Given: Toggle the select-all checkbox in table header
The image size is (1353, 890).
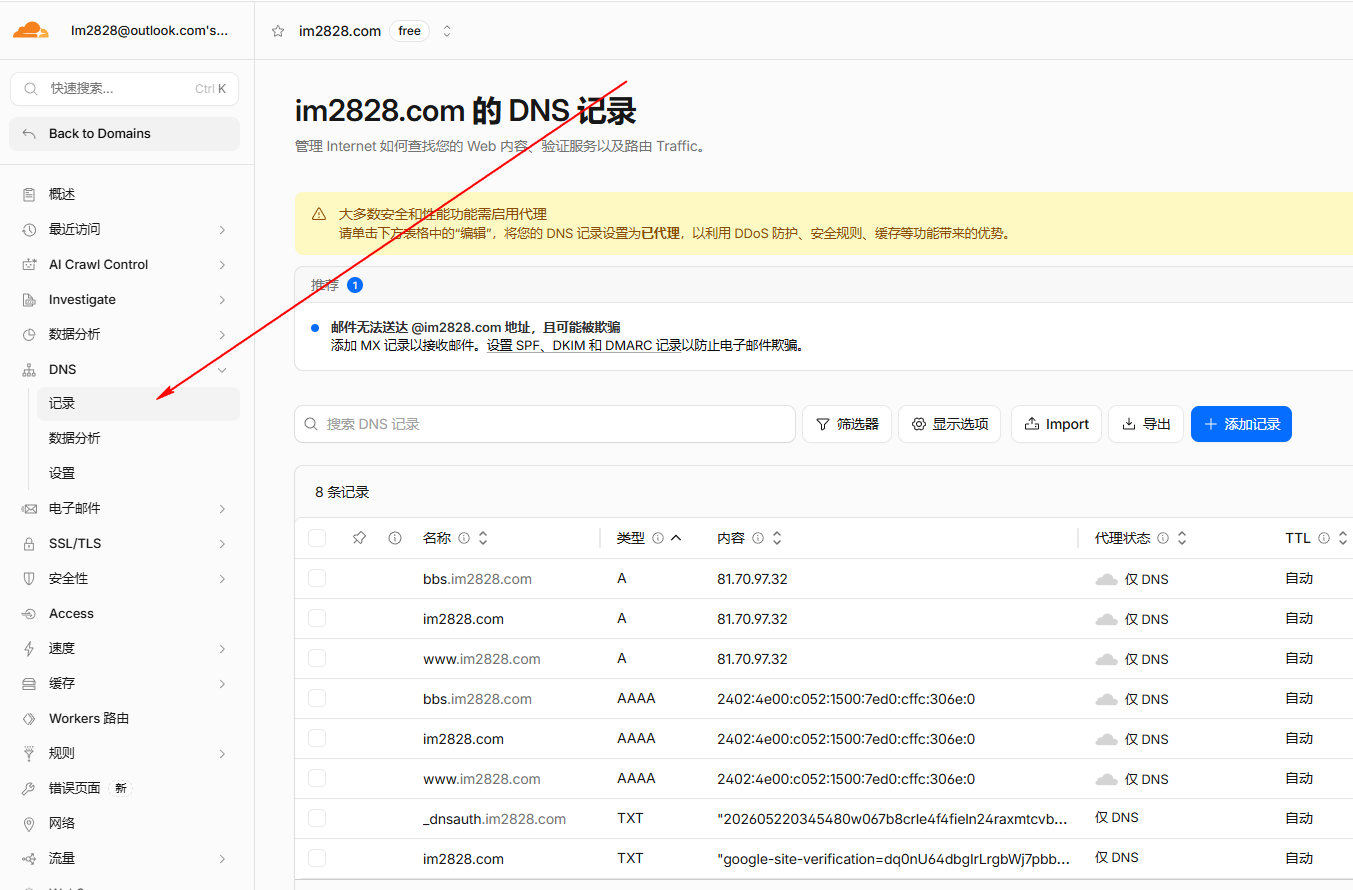Looking at the screenshot, I should [317, 538].
